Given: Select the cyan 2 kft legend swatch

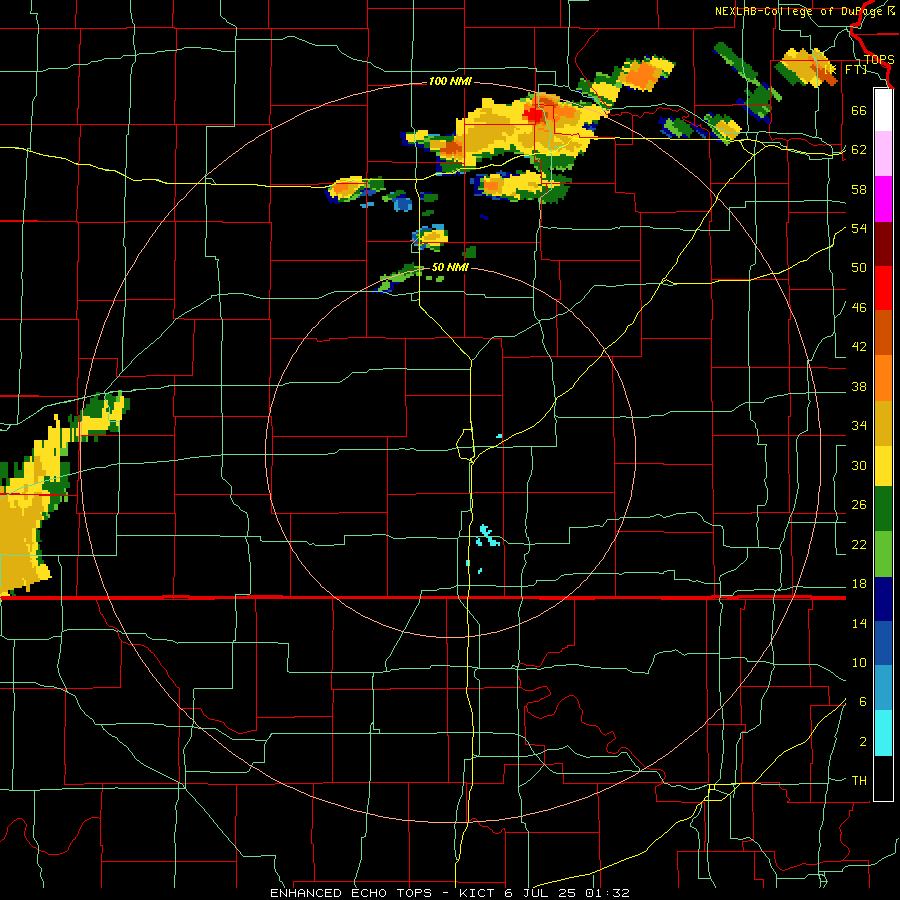Looking at the screenshot, I should coord(883,733).
